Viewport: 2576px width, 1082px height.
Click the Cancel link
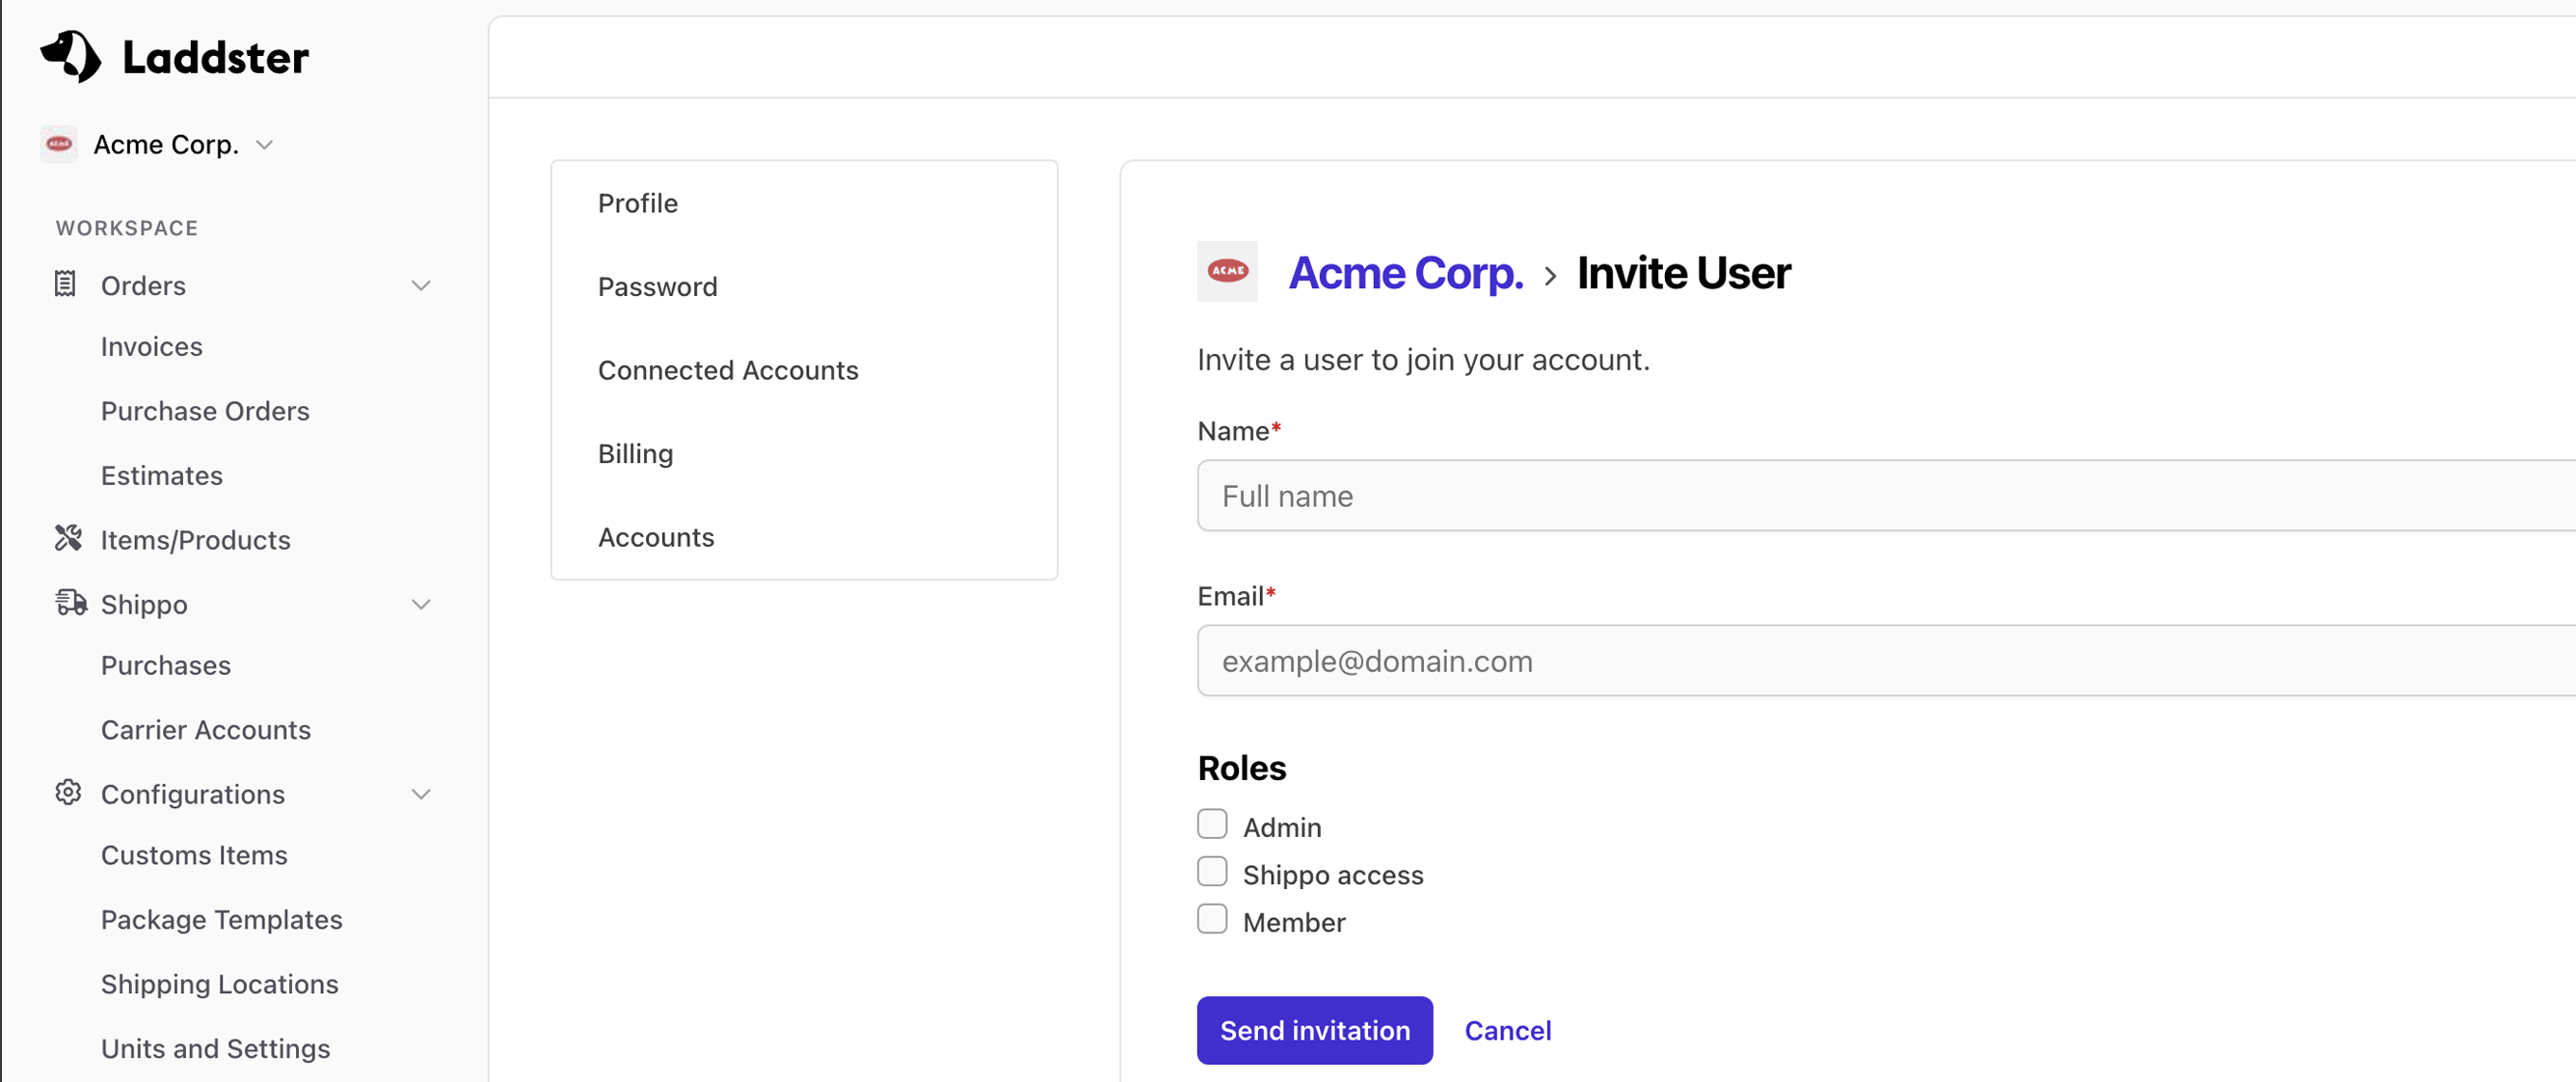tap(1507, 1030)
